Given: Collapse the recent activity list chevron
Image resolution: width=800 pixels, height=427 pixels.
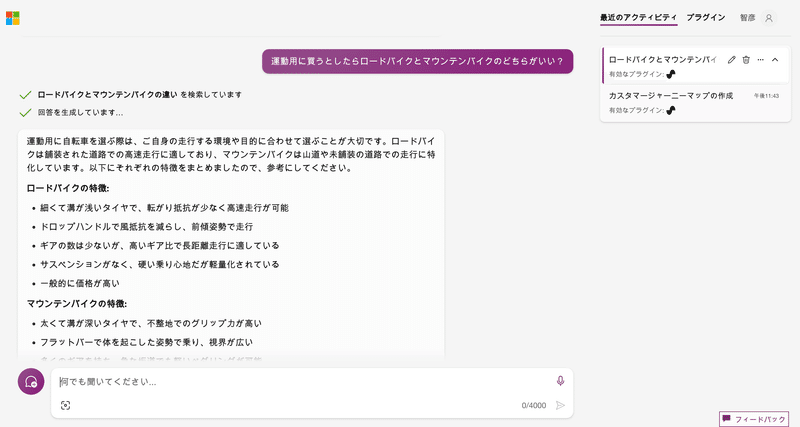Looking at the screenshot, I should 775,60.
